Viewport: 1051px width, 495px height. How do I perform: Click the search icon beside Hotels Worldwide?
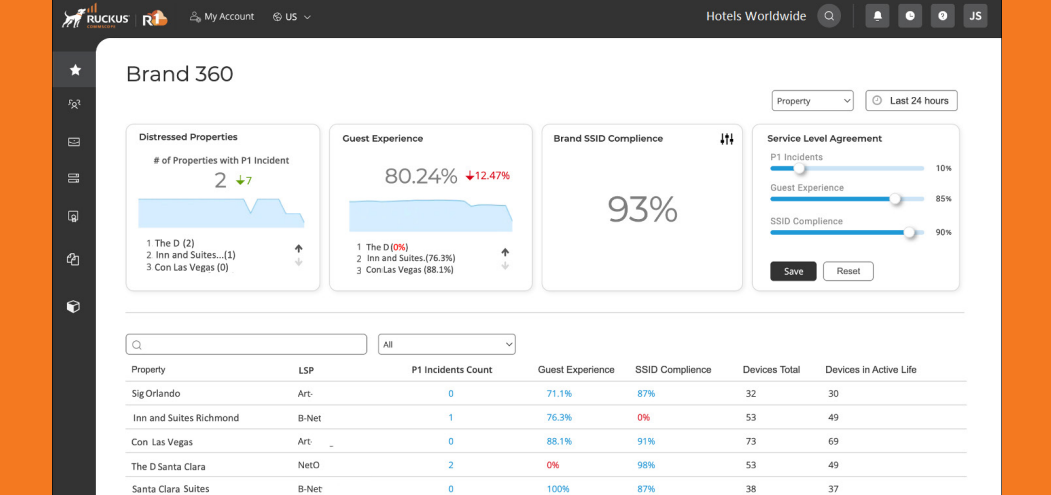pos(829,16)
